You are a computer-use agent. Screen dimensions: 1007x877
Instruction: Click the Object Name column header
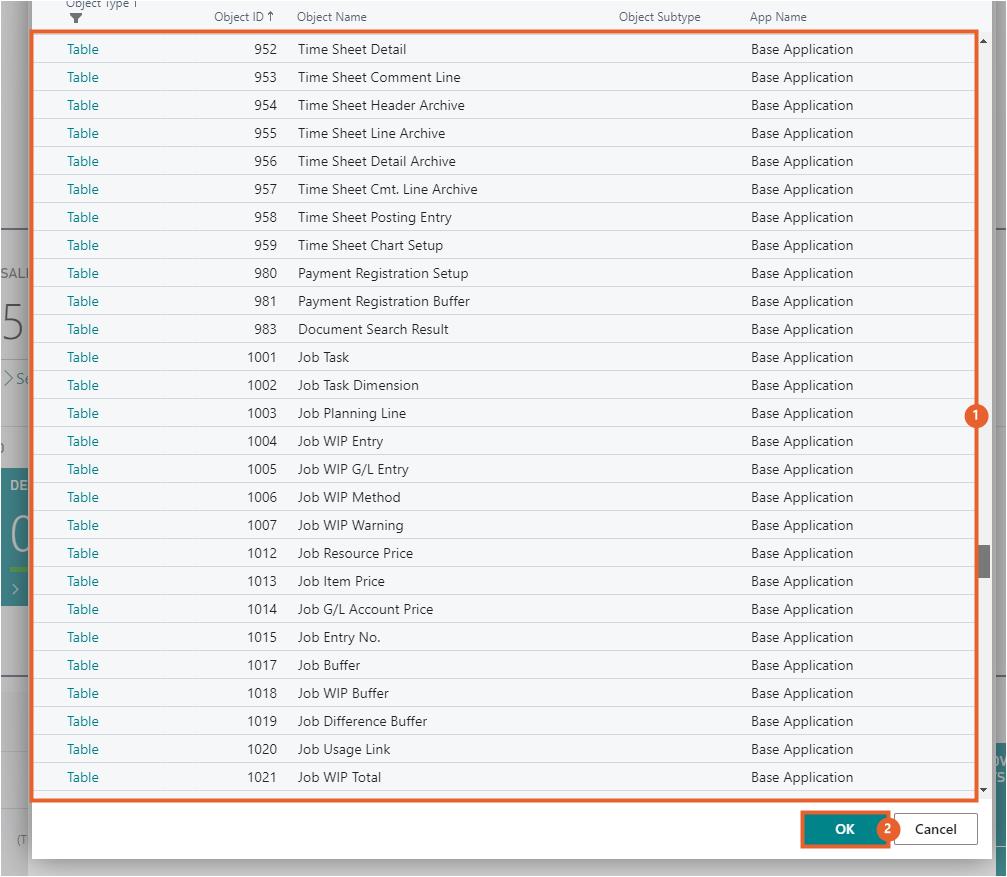(332, 17)
